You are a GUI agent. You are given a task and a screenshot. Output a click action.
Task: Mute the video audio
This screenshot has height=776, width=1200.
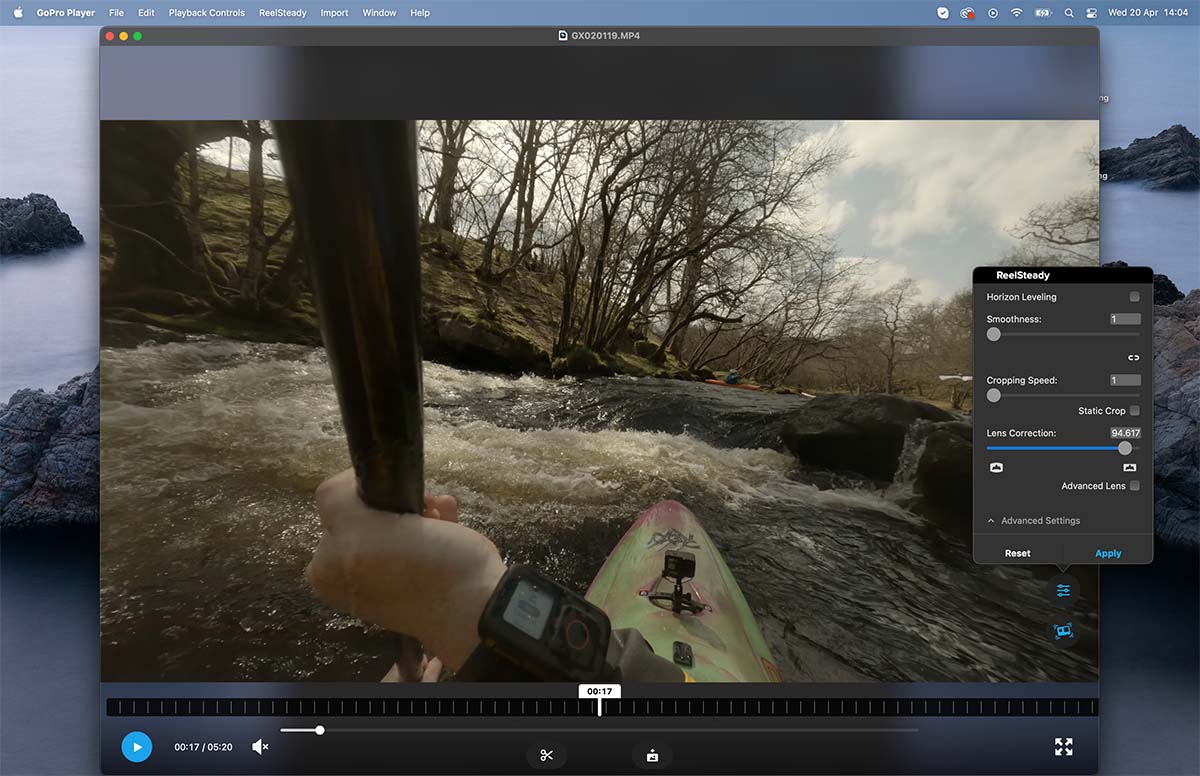[259, 746]
